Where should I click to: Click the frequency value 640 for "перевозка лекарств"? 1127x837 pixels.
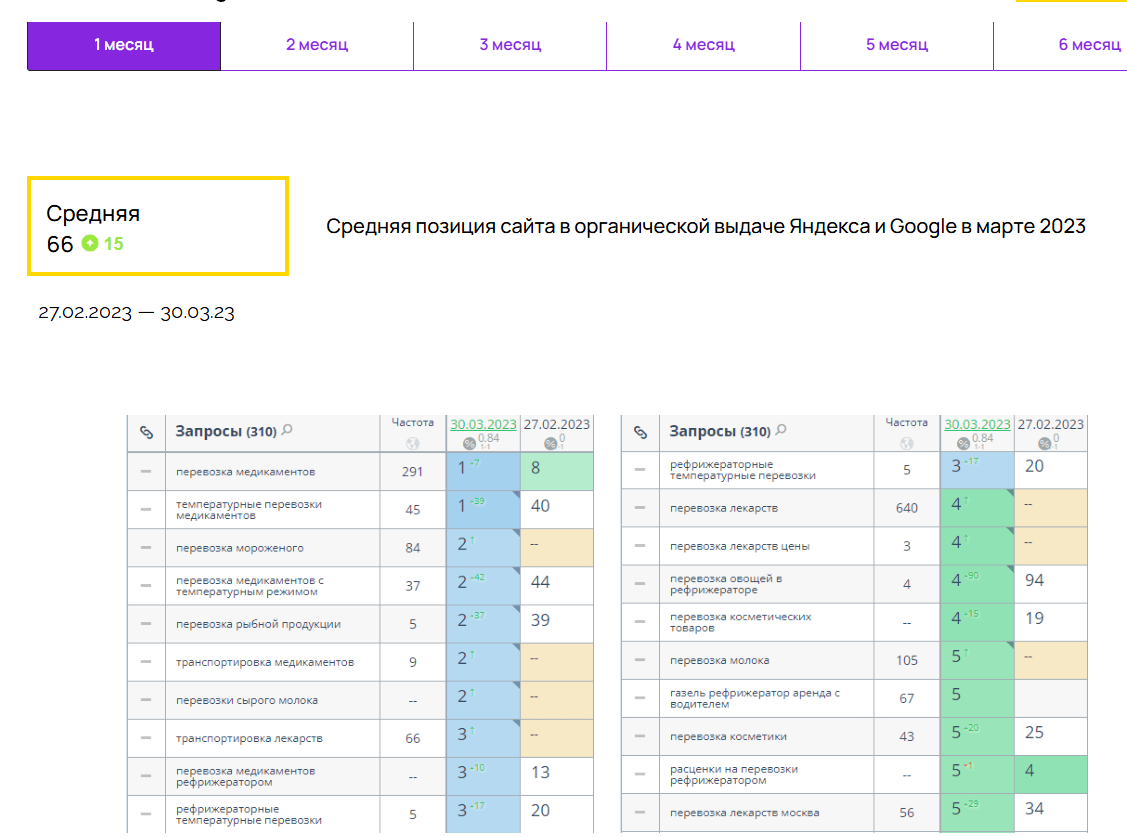pos(906,508)
